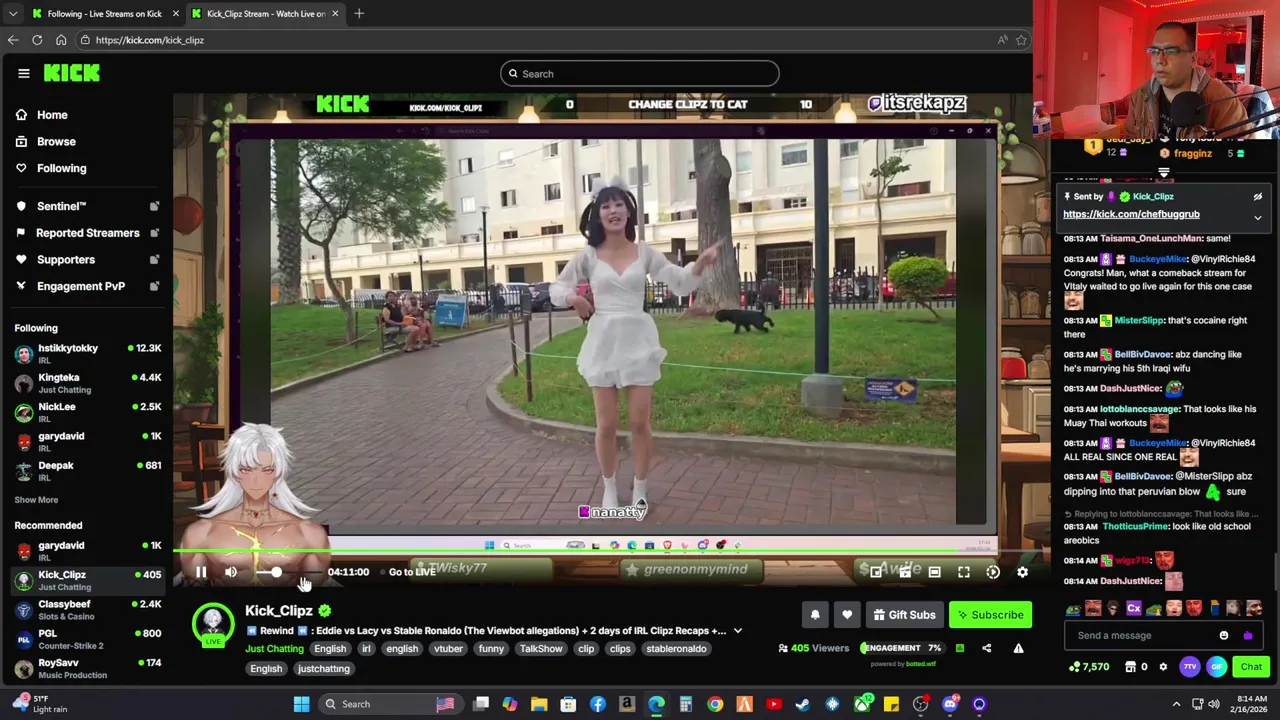Screen dimensions: 1280x720
Task: Open Kingteka channel in sidebar
Action: point(87,383)
